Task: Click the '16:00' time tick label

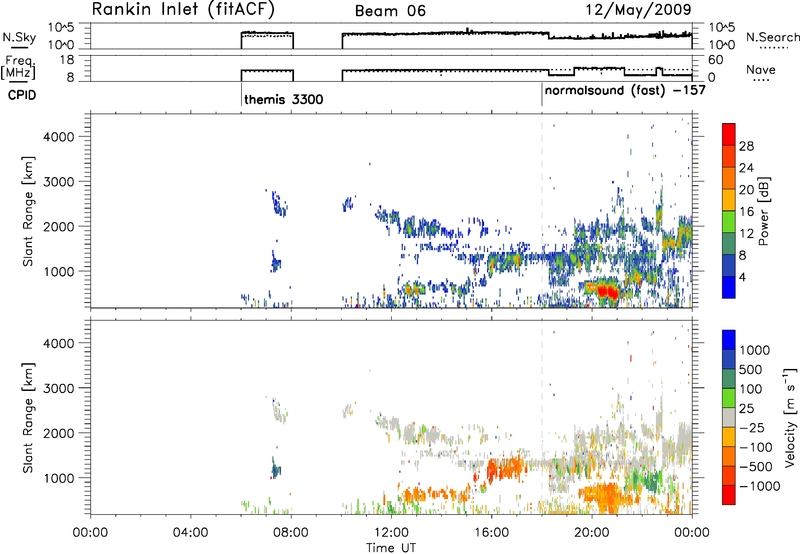Action: [491, 533]
